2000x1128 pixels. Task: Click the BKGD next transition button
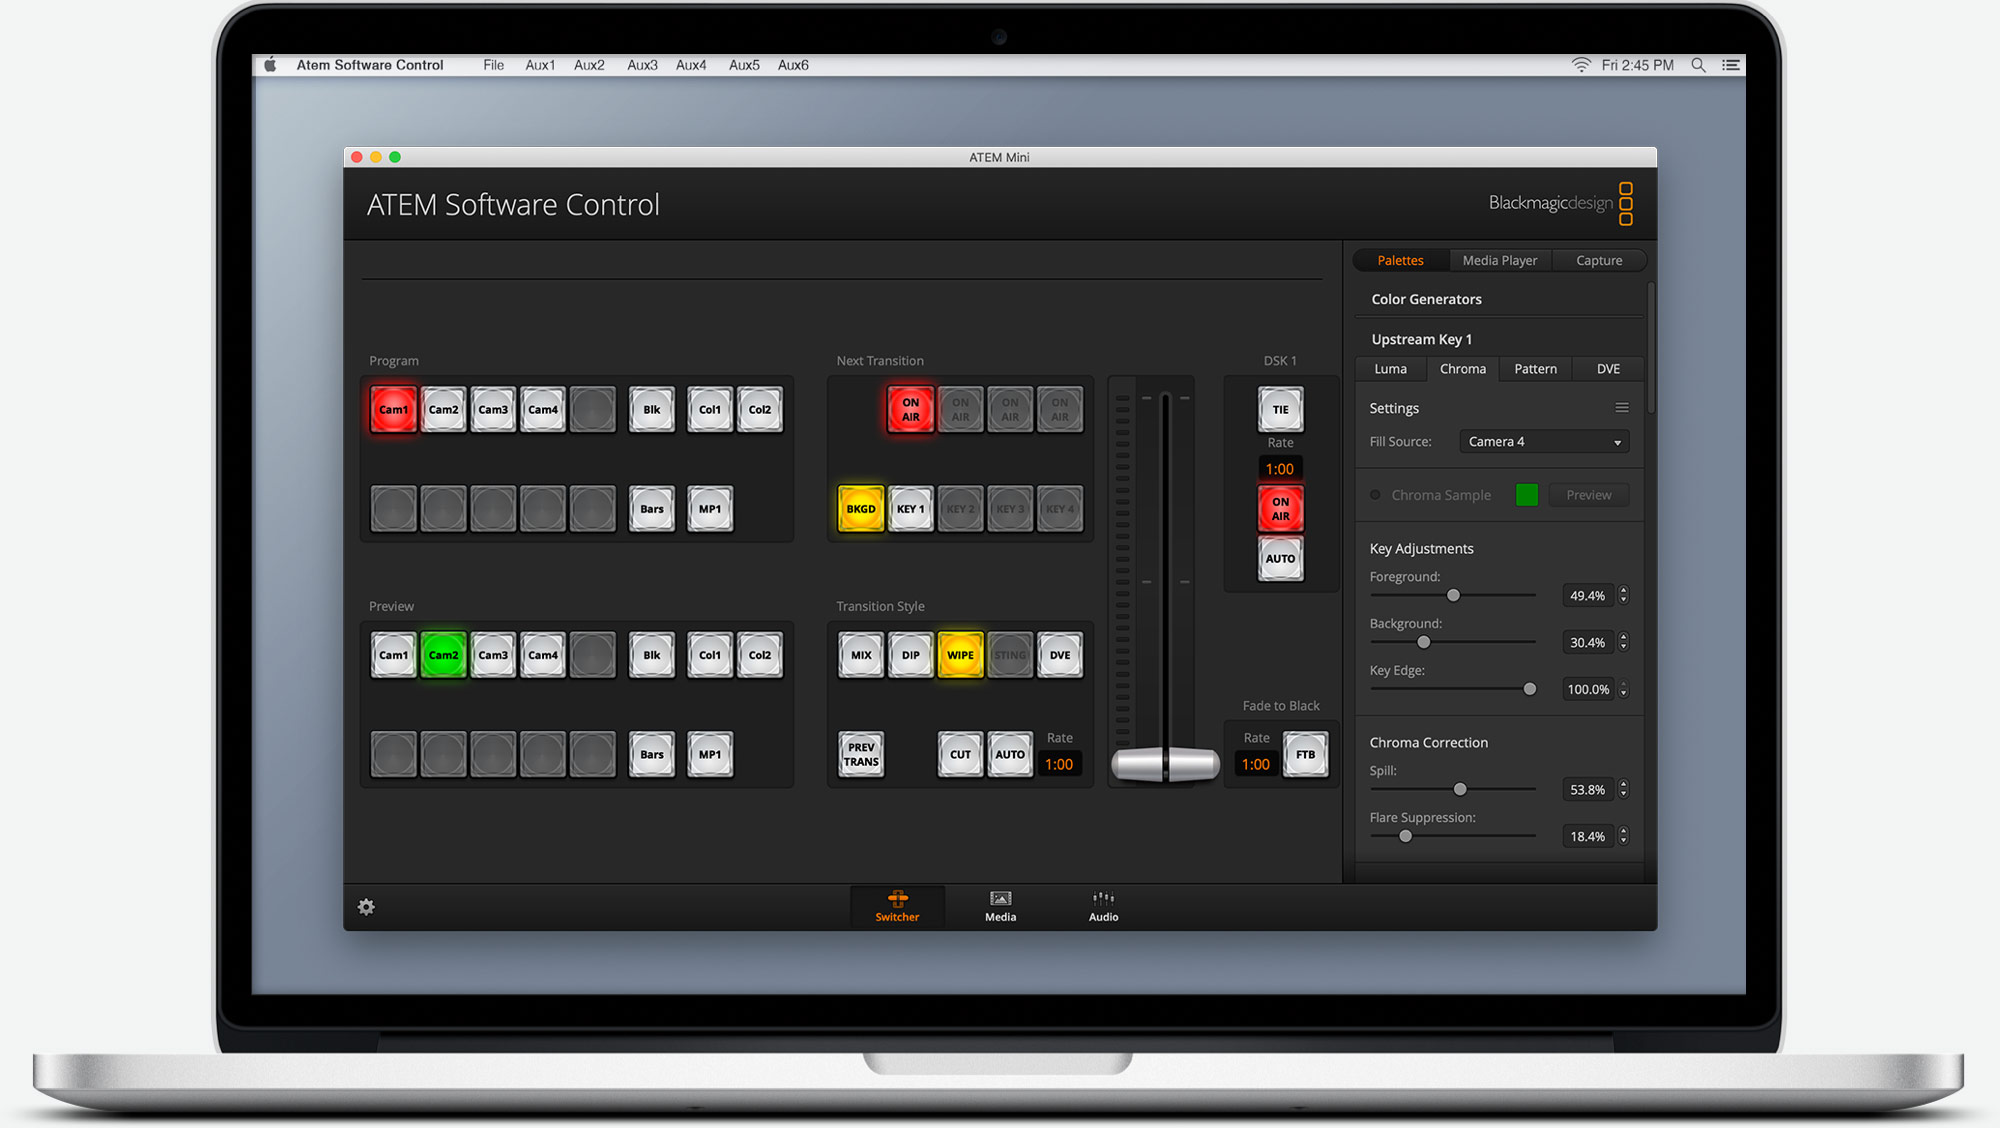click(x=859, y=509)
